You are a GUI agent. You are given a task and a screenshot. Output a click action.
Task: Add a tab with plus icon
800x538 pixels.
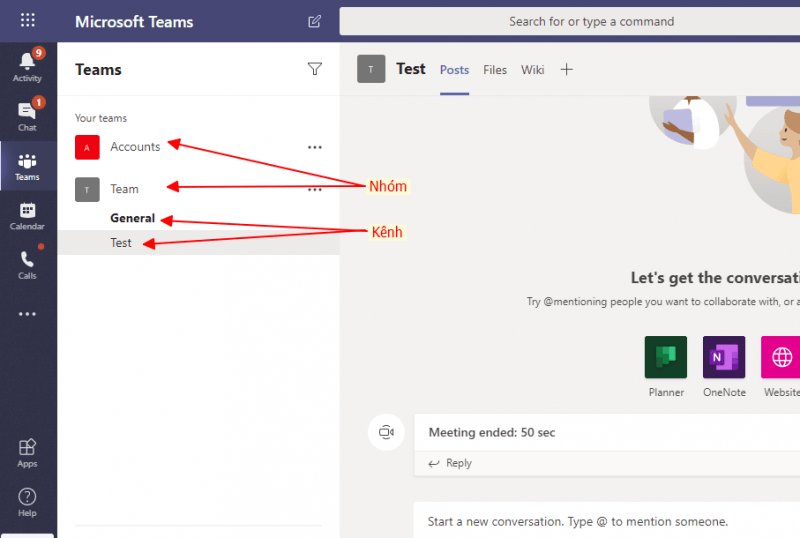coord(566,69)
